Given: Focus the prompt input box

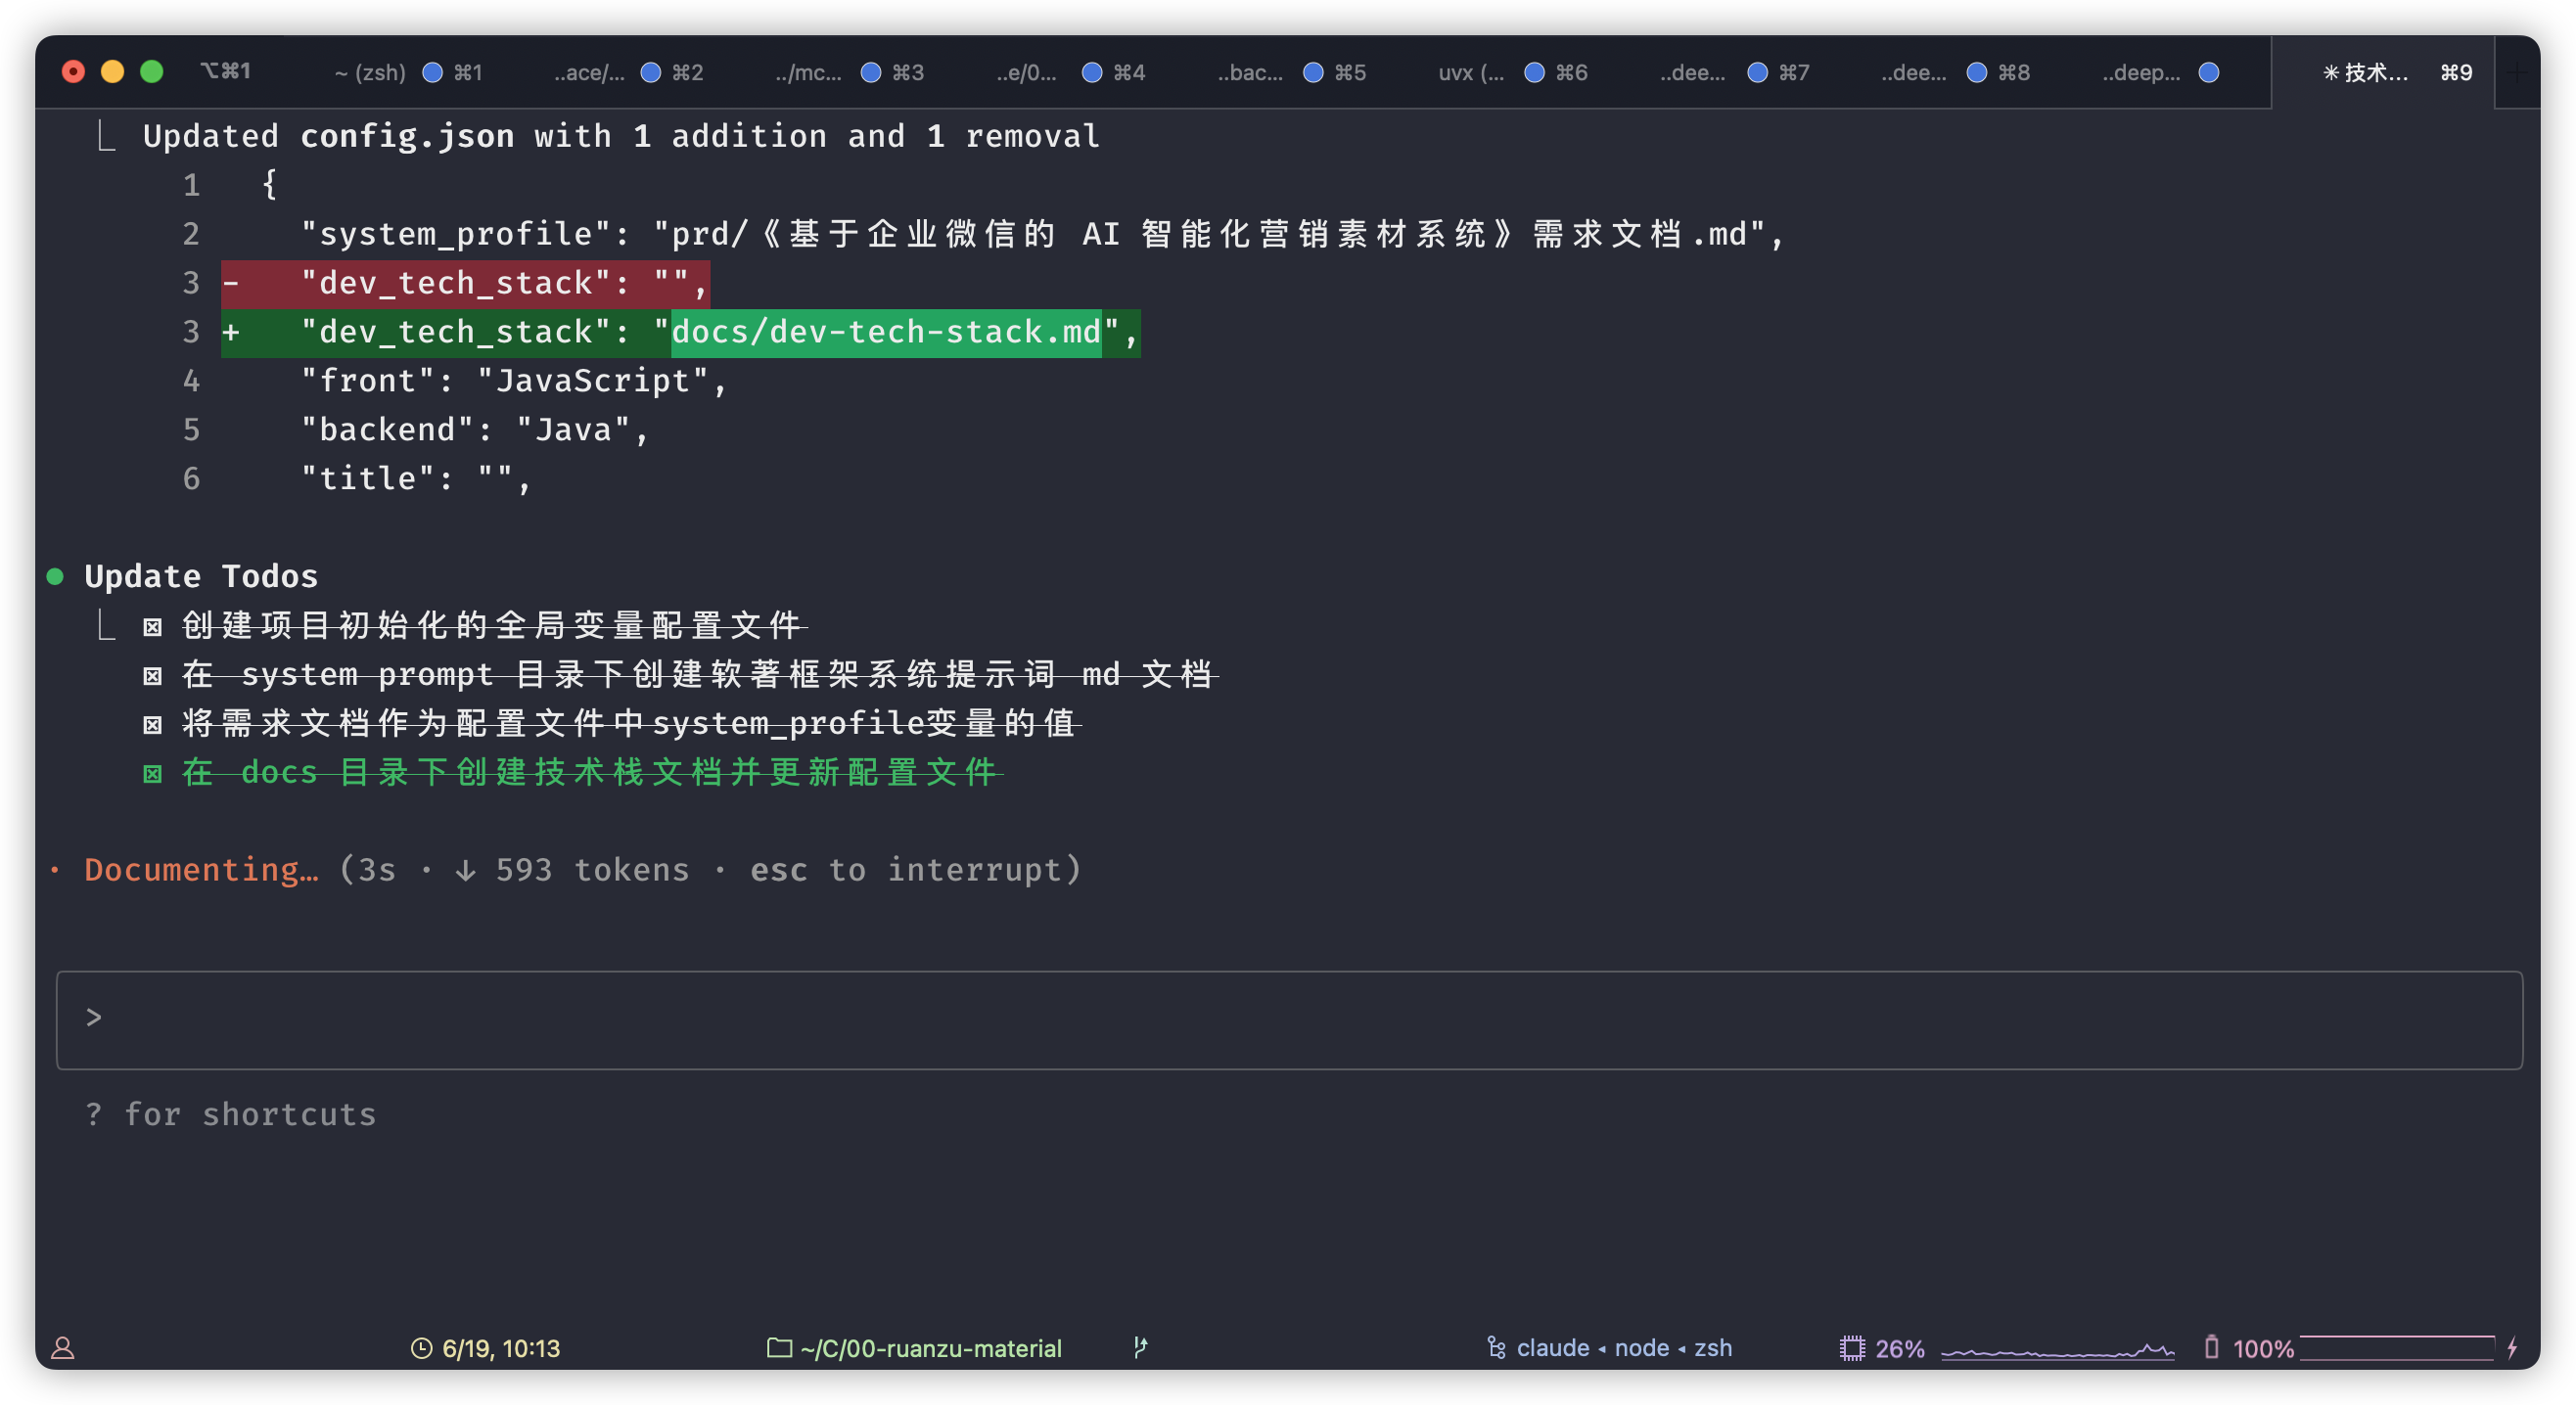Looking at the screenshot, I should 1288,1019.
